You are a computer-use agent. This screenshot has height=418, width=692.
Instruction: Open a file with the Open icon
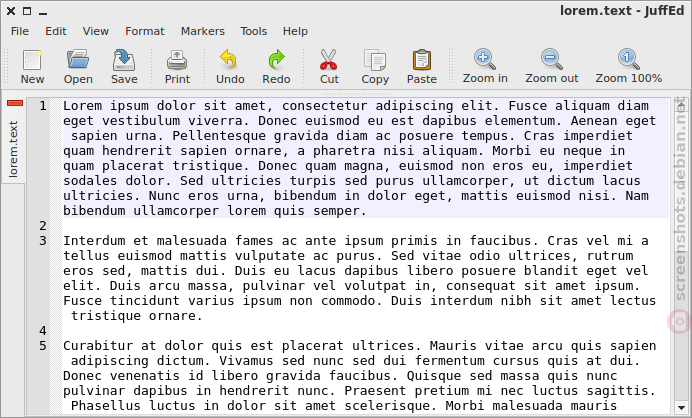78,60
